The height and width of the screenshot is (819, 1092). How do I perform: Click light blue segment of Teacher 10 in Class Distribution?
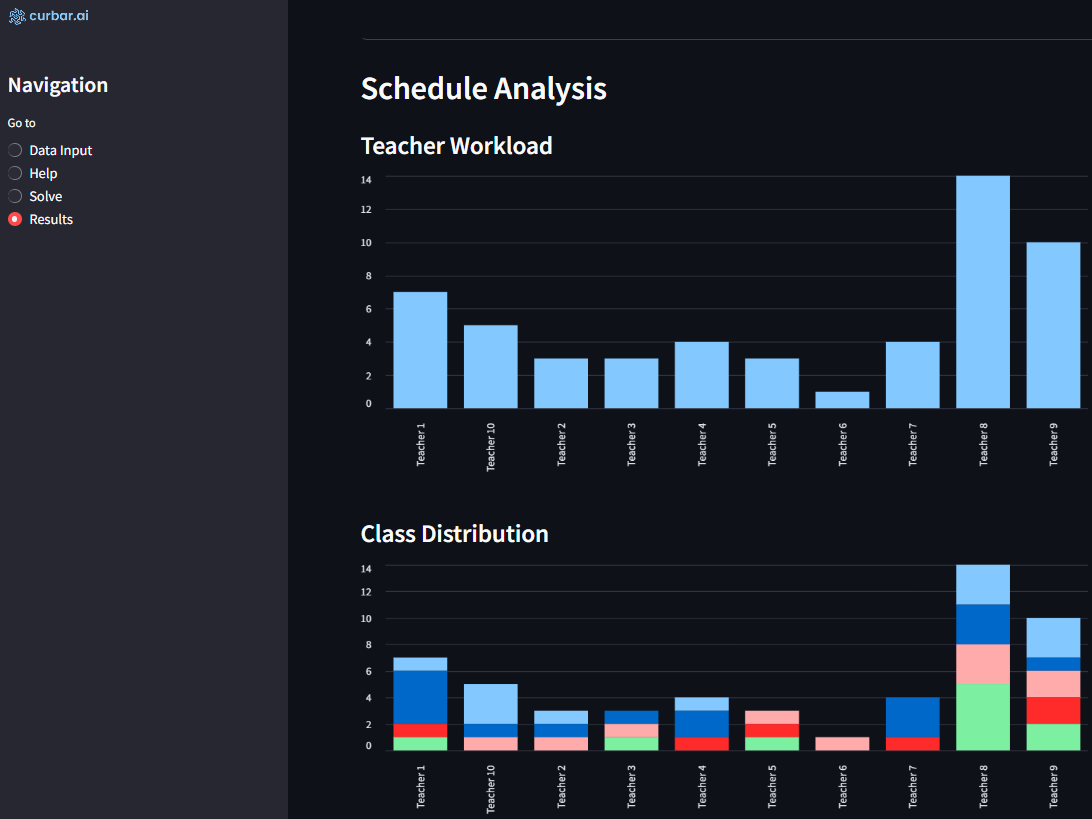pos(490,704)
